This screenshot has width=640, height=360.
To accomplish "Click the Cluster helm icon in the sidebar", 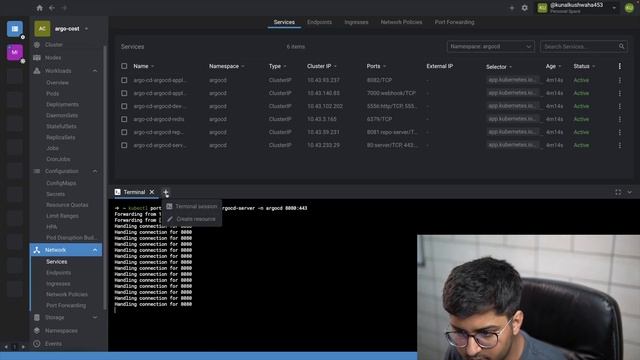I will tap(37, 44).
